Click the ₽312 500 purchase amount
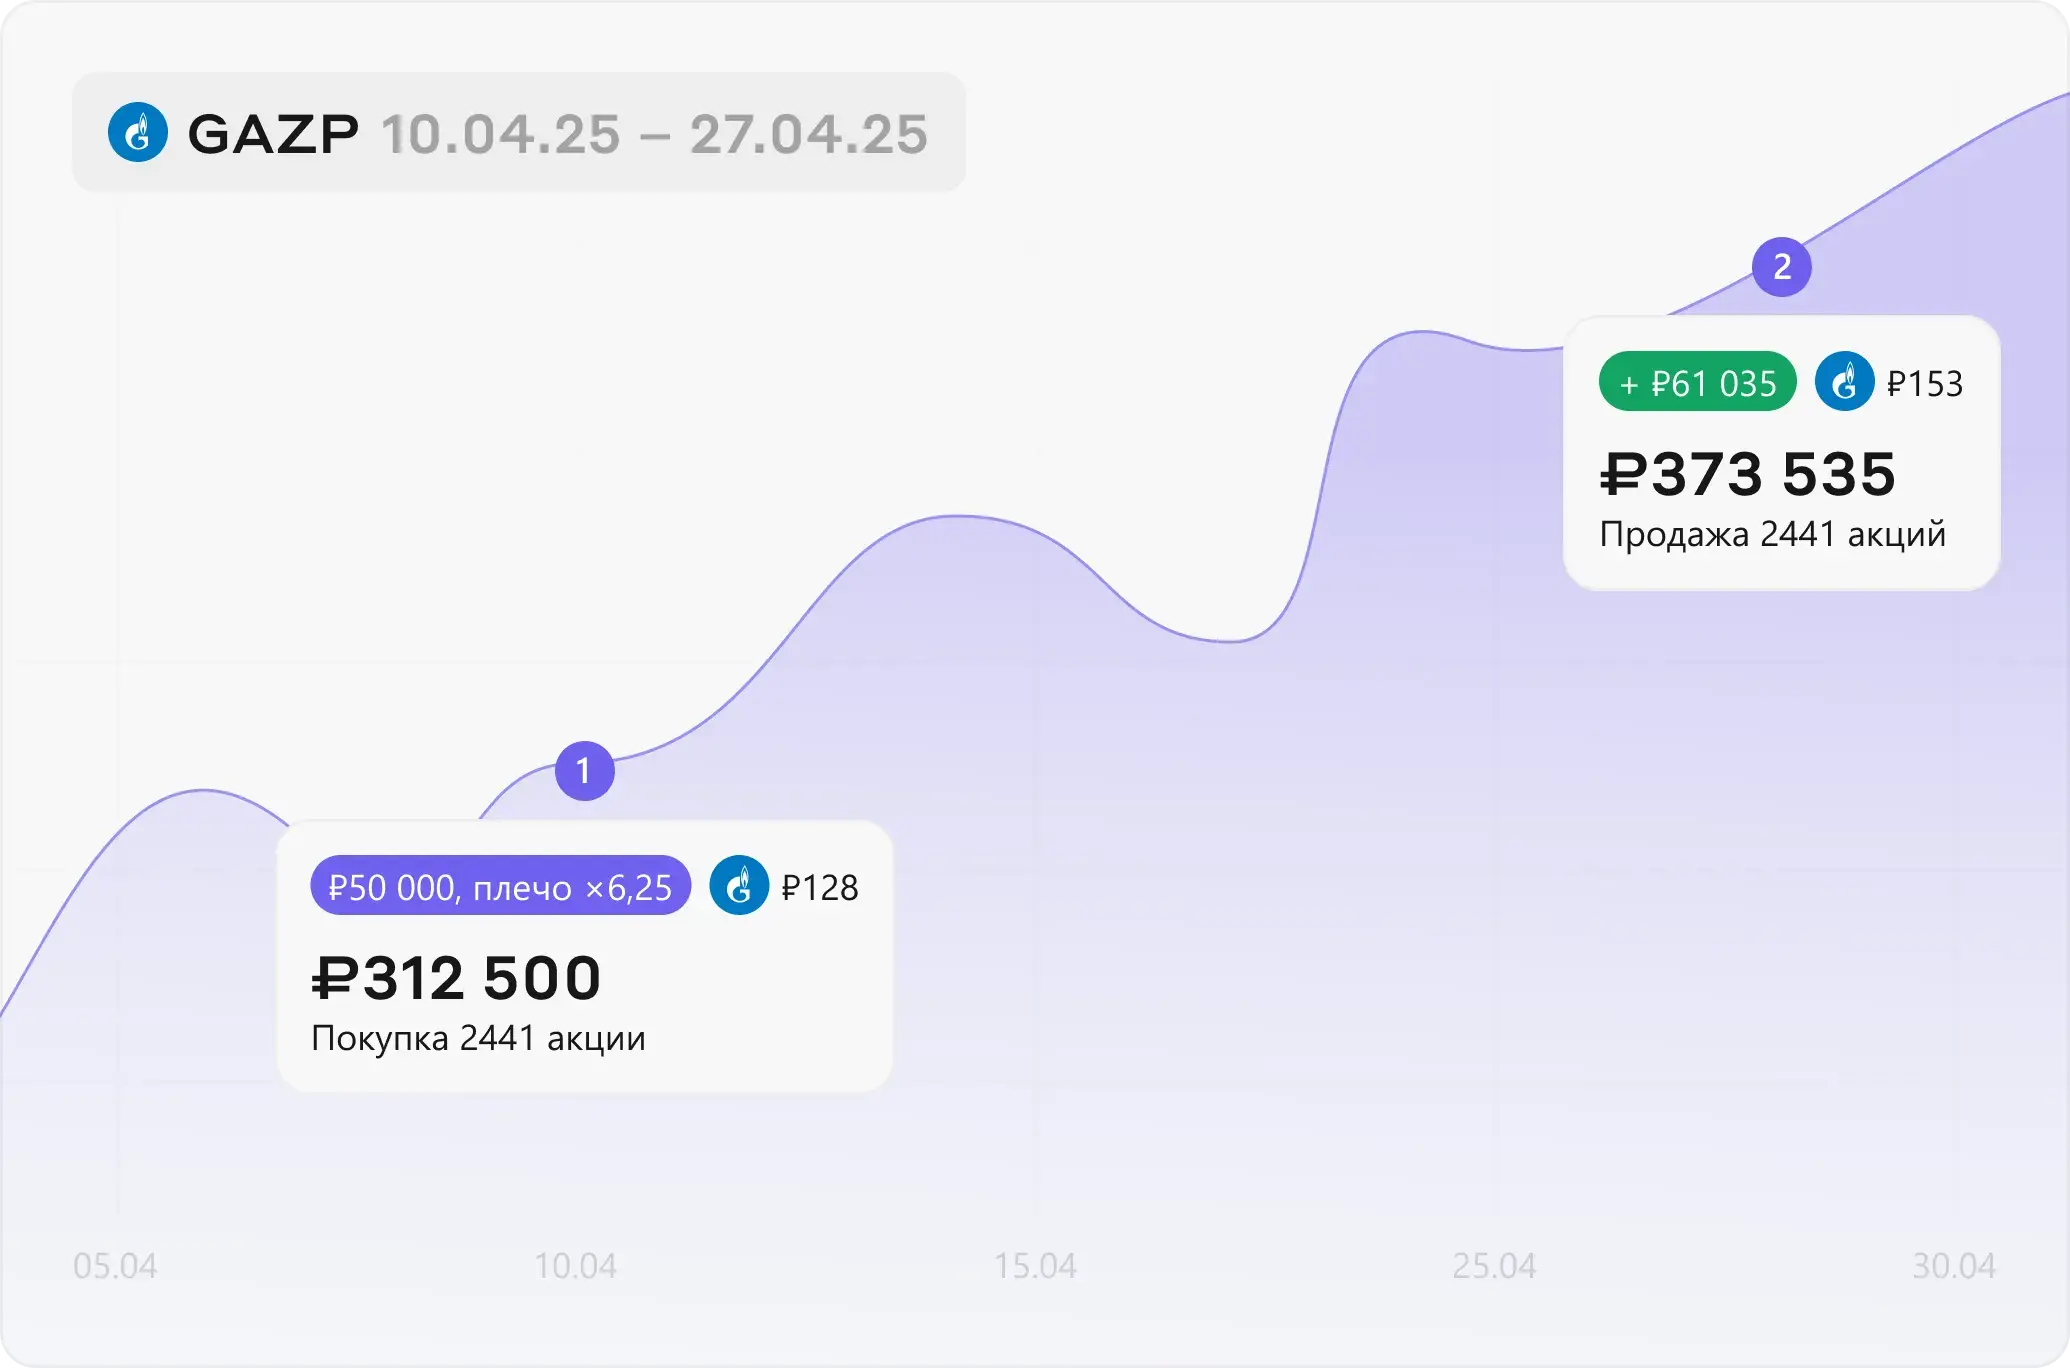The height and width of the screenshot is (1368, 2070). pyautogui.click(x=456, y=977)
